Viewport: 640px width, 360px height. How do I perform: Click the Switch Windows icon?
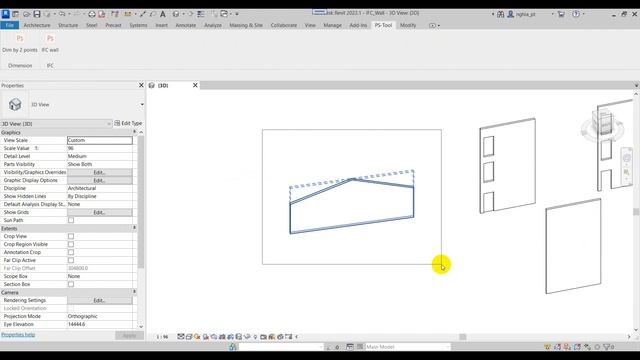tap(224, 14)
